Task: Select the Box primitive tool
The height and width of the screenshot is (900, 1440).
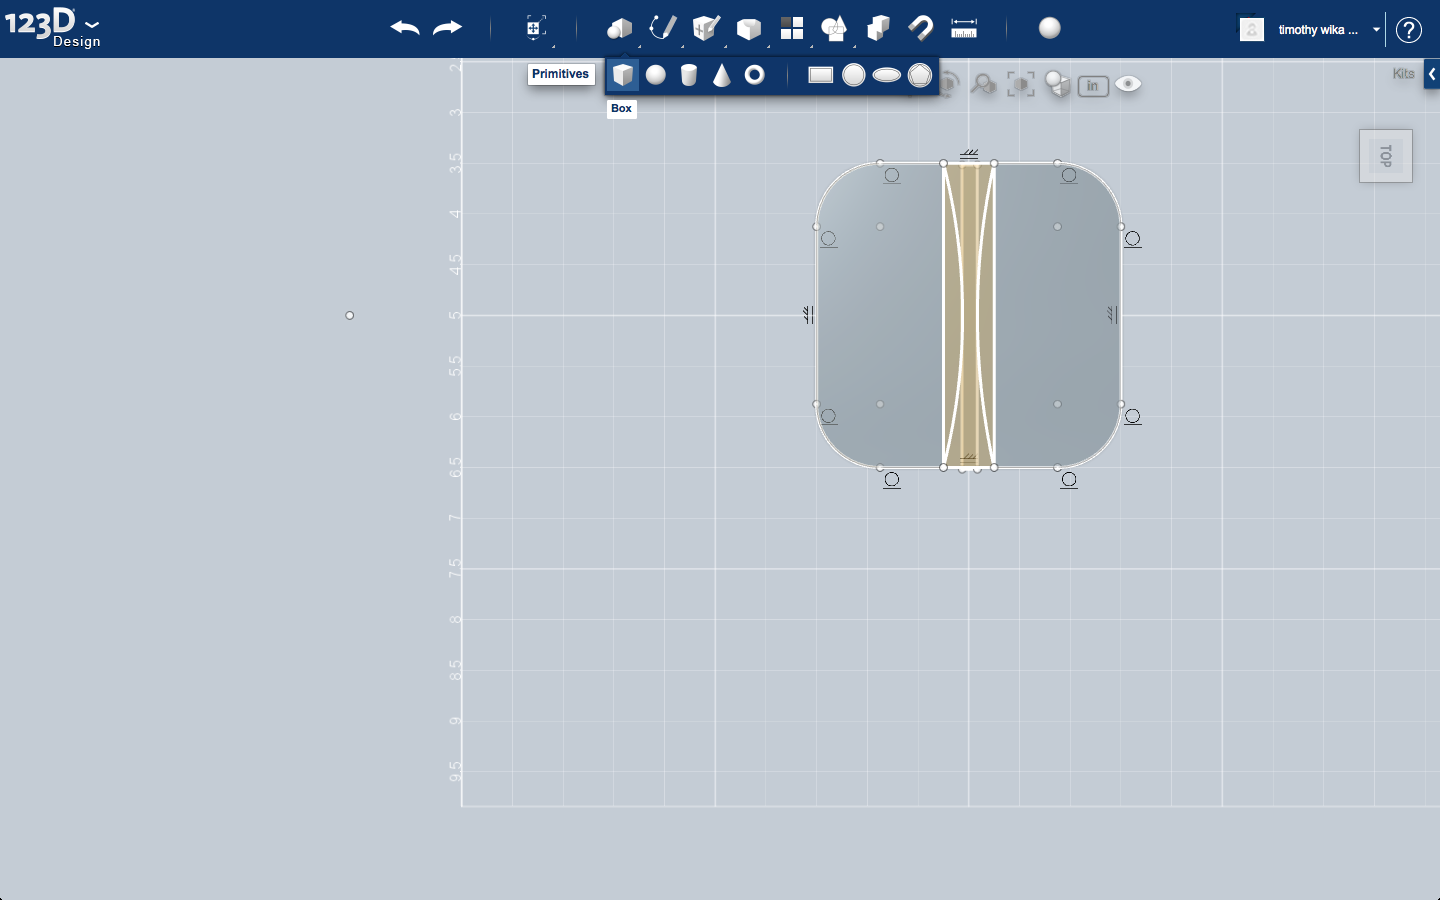Action: point(624,74)
